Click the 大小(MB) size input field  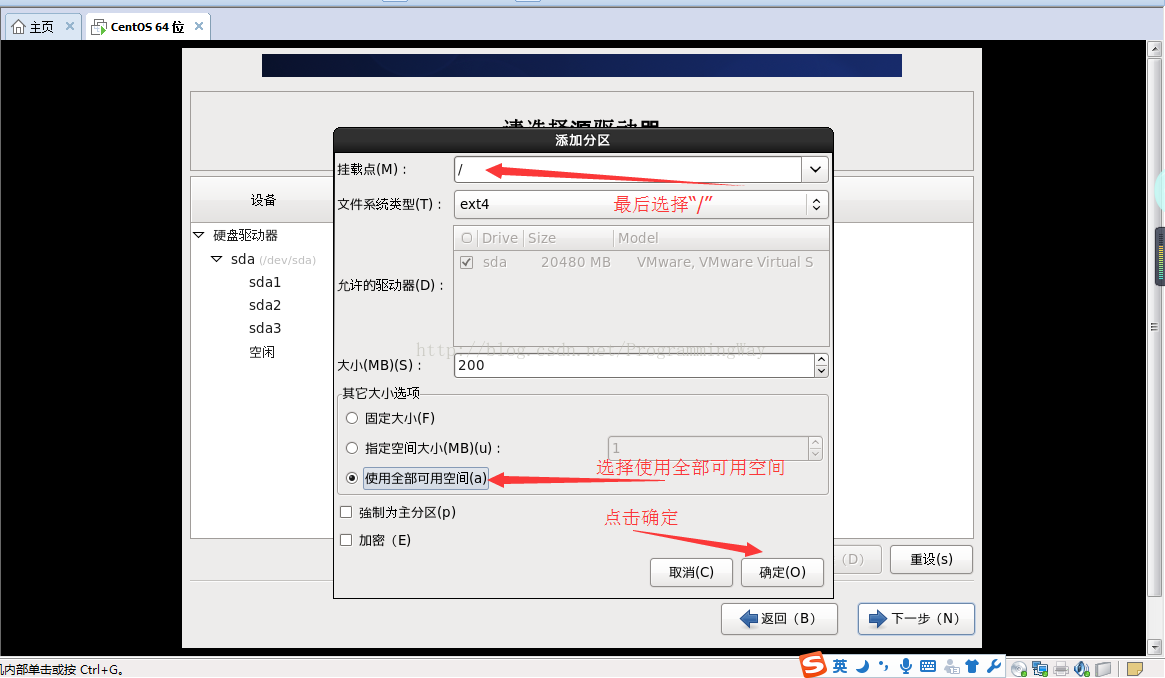click(633, 365)
